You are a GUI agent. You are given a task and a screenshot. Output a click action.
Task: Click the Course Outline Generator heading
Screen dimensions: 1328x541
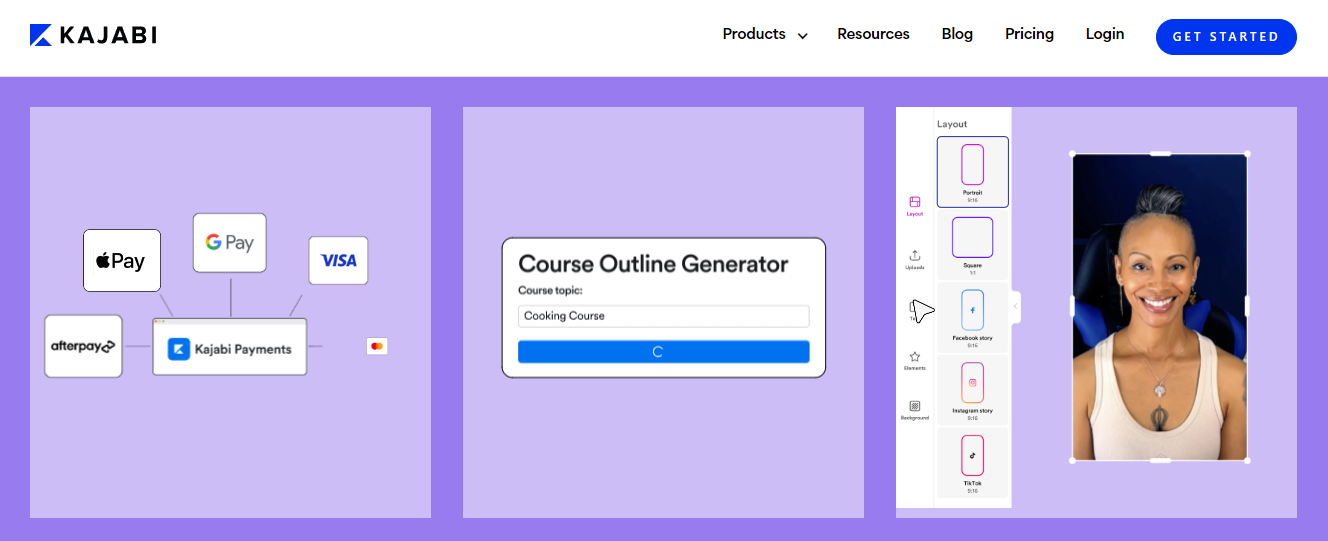click(x=653, y=264)
